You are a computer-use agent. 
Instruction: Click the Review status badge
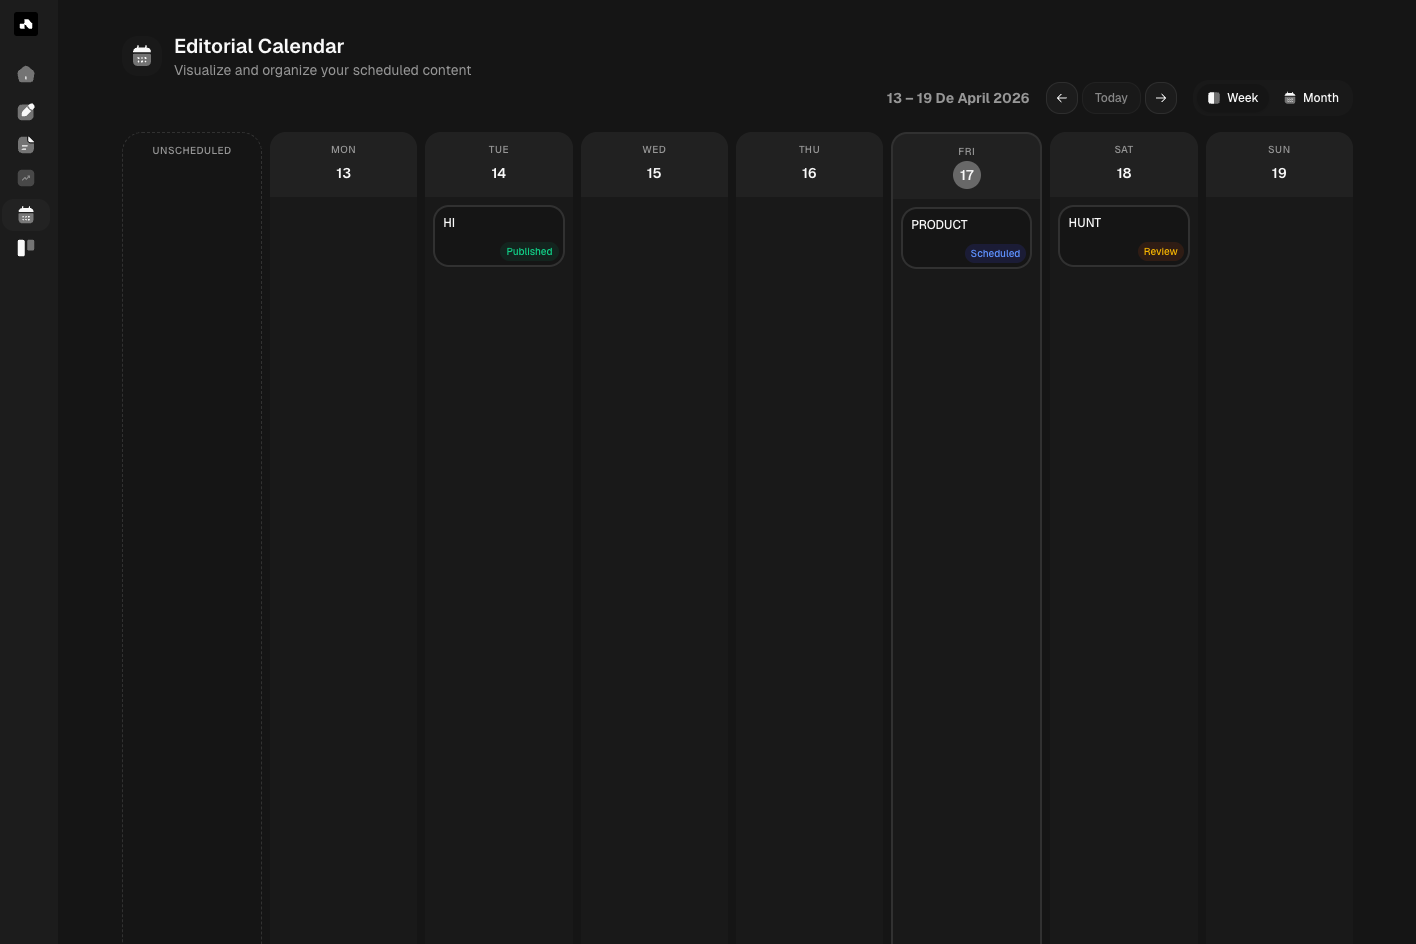pyautogui.click(x=1160, y=252)
